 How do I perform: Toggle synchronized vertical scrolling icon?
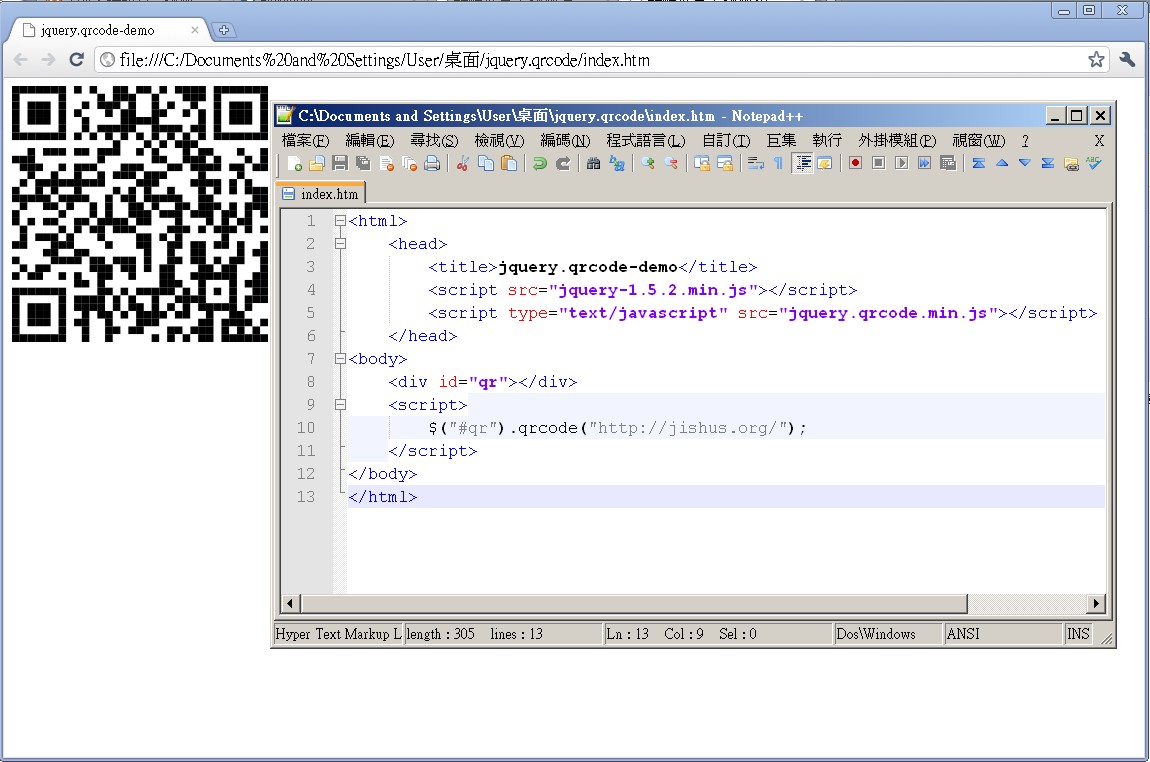[702, 164]
